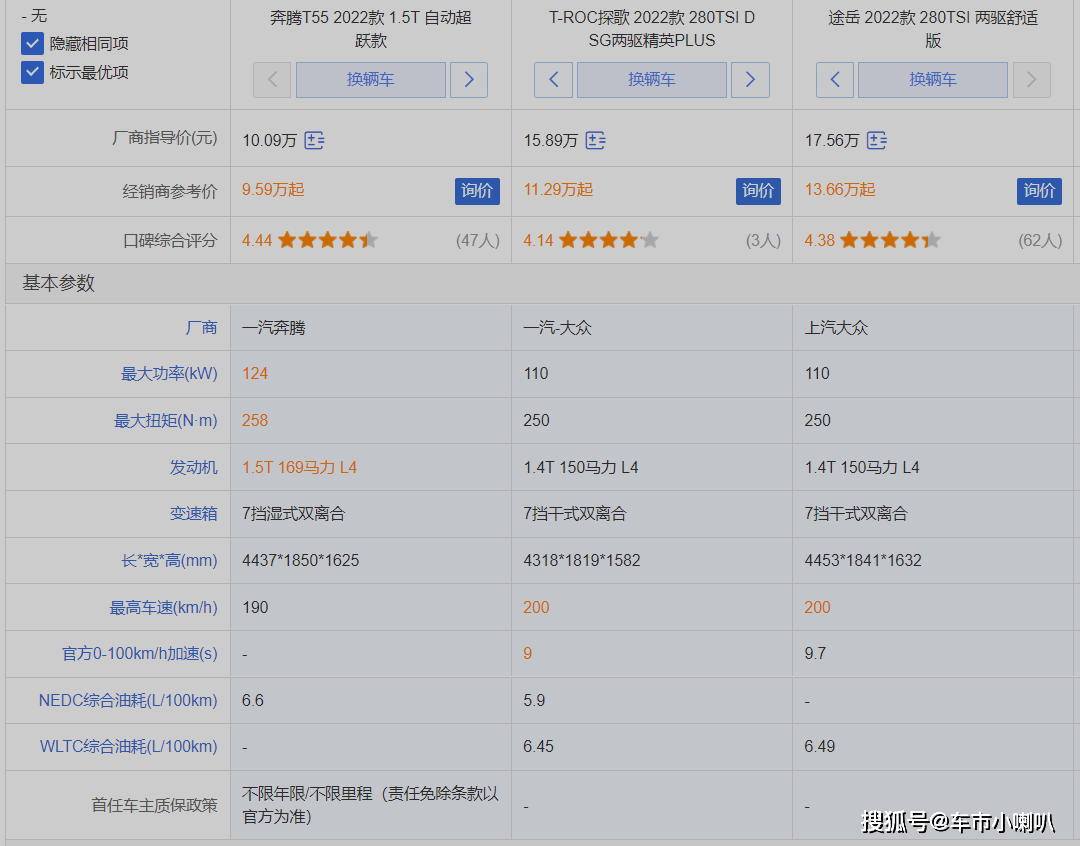
Task: Request quote for 11.29万起 price
Action: [x=758, y=191]
